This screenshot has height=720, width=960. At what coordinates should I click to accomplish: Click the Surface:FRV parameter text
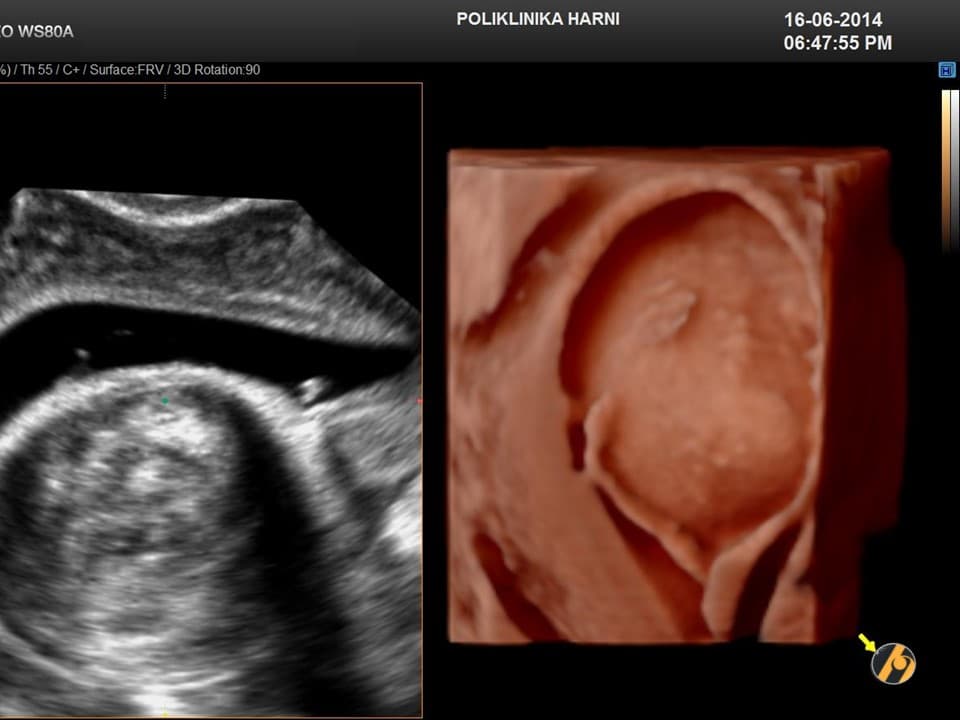click(x=125, y=70)
